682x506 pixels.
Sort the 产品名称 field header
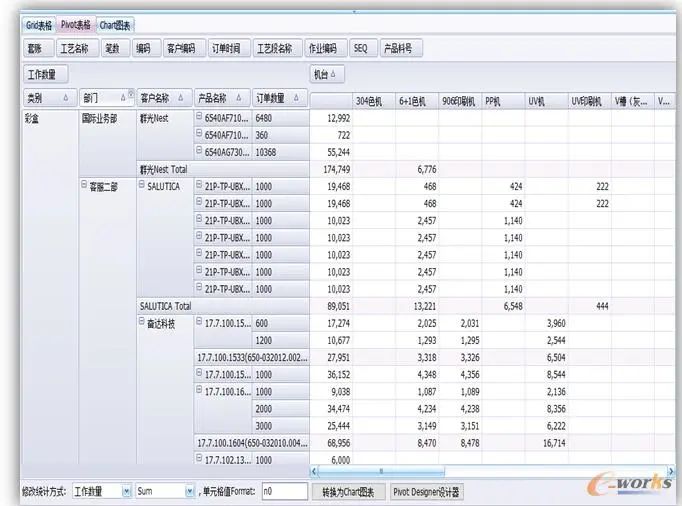coord(239,98)
